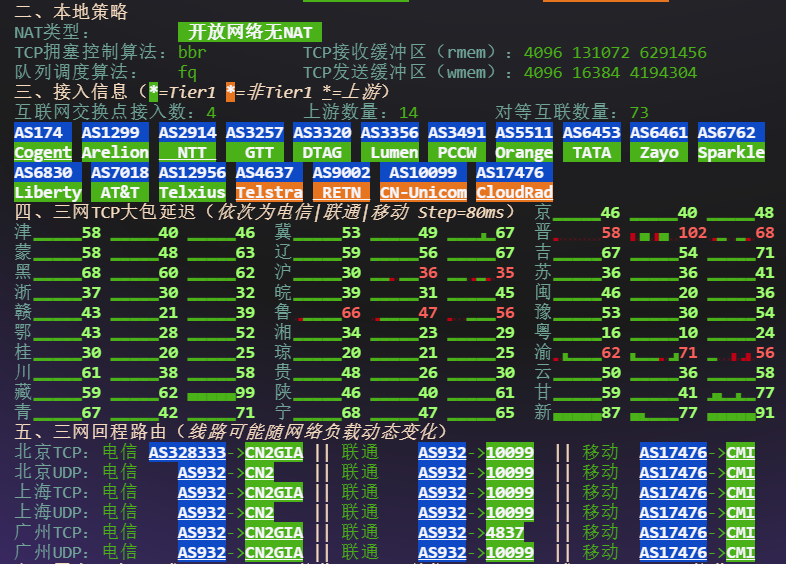Click AS328333 in the 北京TCP row

[187, 452]
